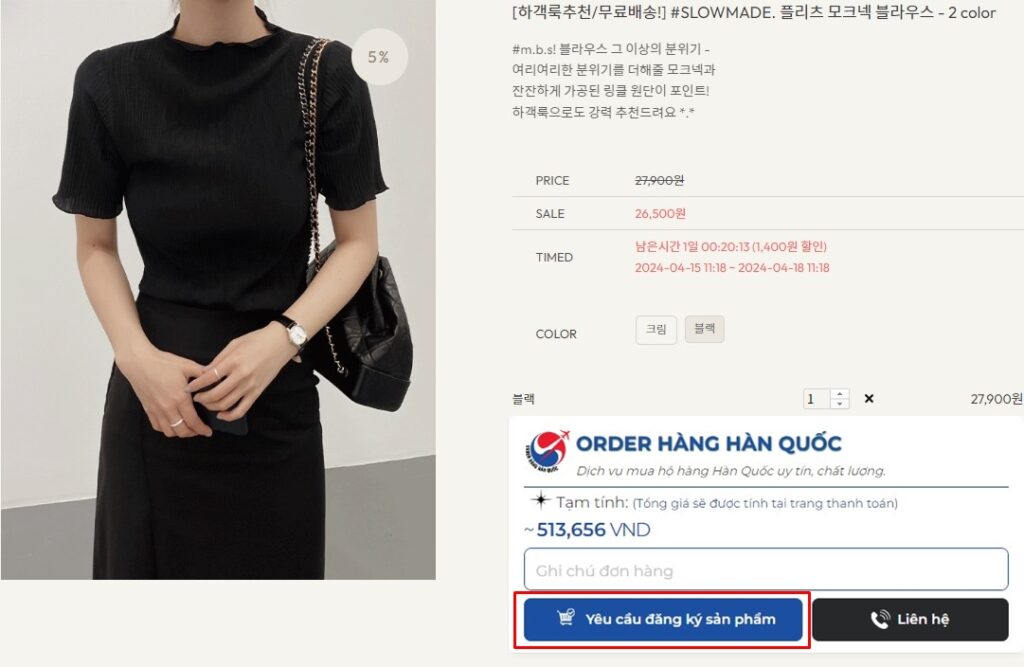The height and width of the screenshot is (667, 1024).
Task: Click the 5% discount badge on the photo
Action: pos(379,57)
